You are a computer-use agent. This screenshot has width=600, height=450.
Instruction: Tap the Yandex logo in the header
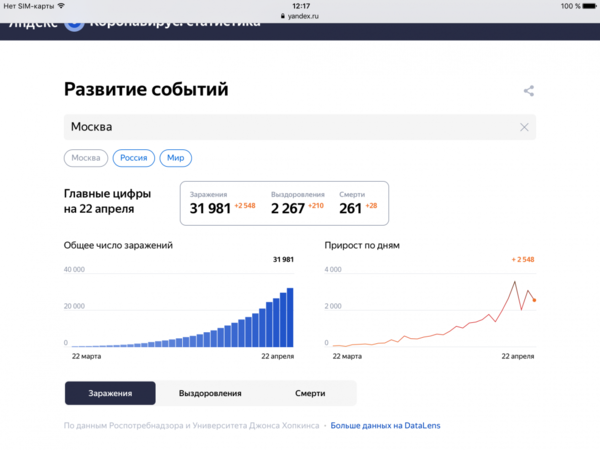click(74, 21)
